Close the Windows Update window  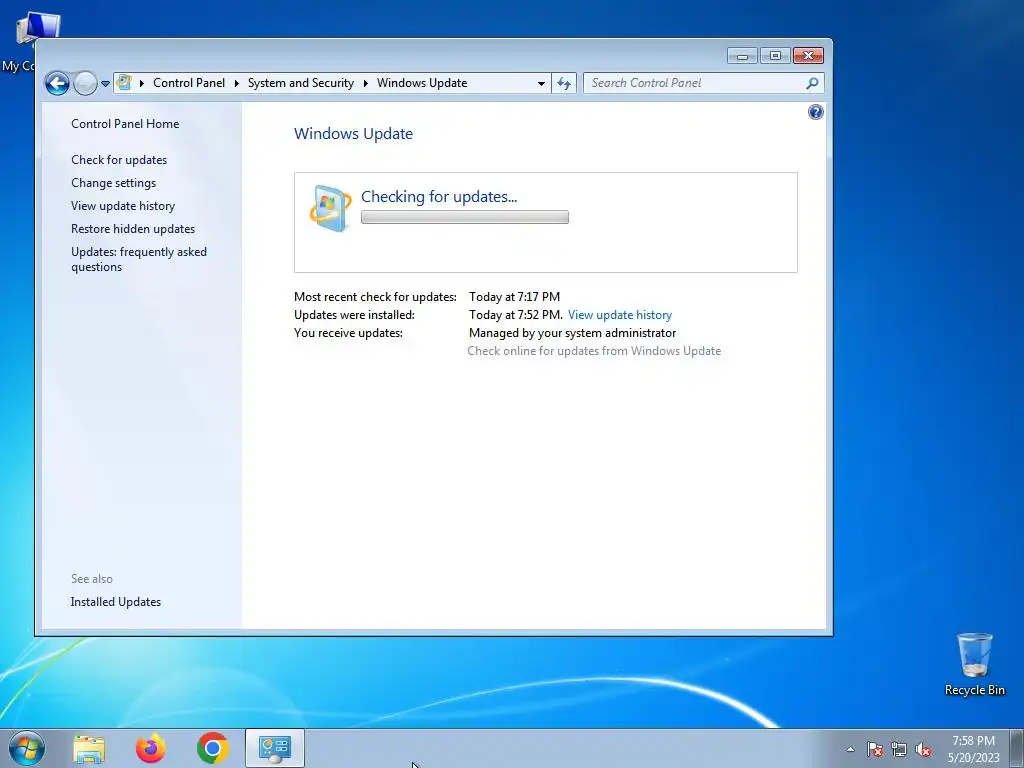[808, 56]
